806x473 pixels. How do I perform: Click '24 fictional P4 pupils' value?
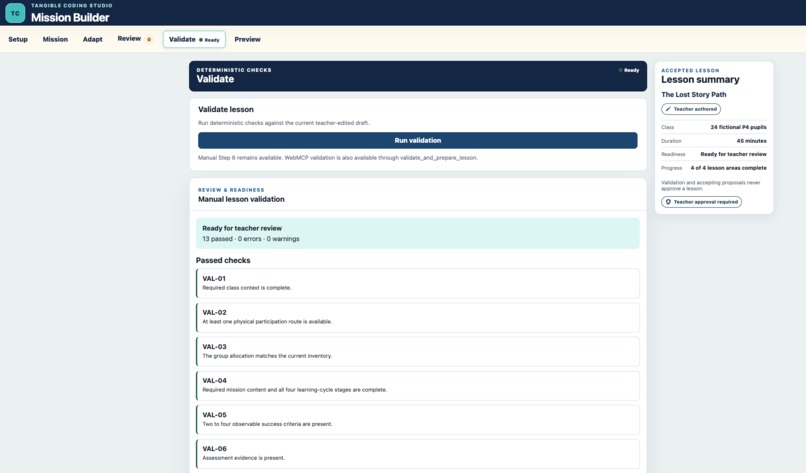click(738, 127)
